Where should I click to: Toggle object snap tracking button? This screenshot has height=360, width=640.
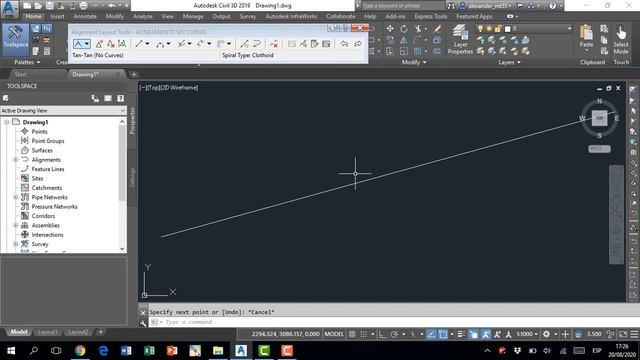(431, 334)
